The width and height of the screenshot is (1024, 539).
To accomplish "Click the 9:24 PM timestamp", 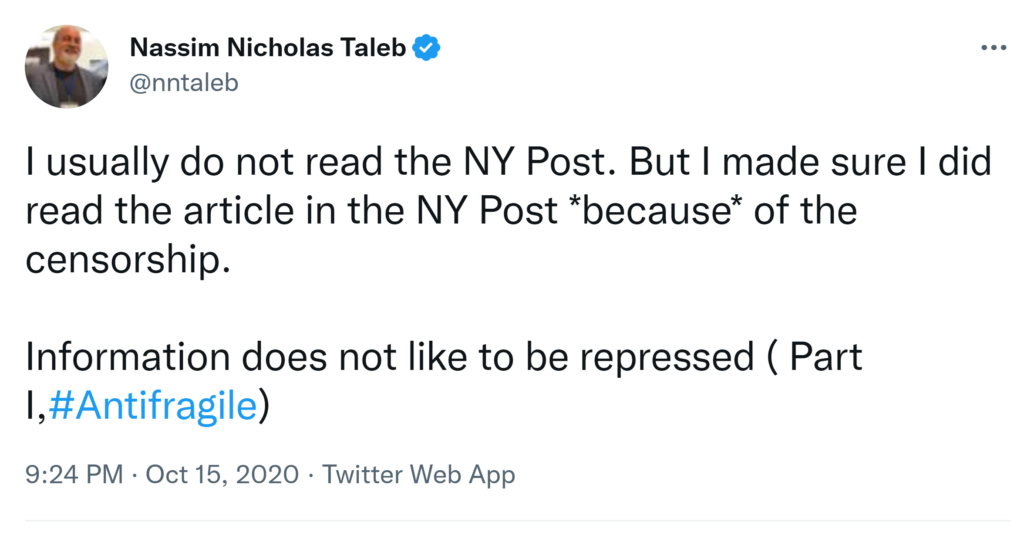I will [75, 474].
